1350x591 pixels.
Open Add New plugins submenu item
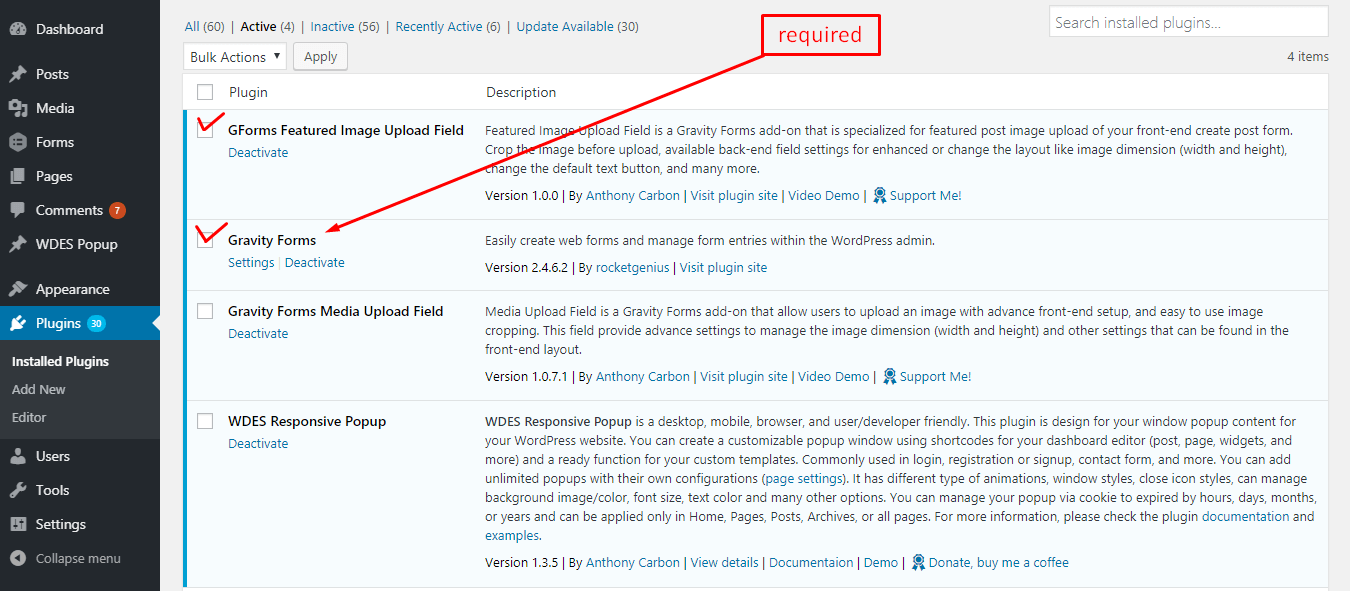pos(39,389)
